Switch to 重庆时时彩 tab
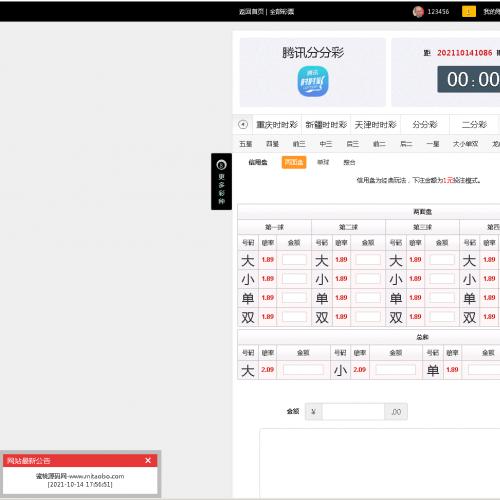The image size is (500, 500). pos(277,125)
